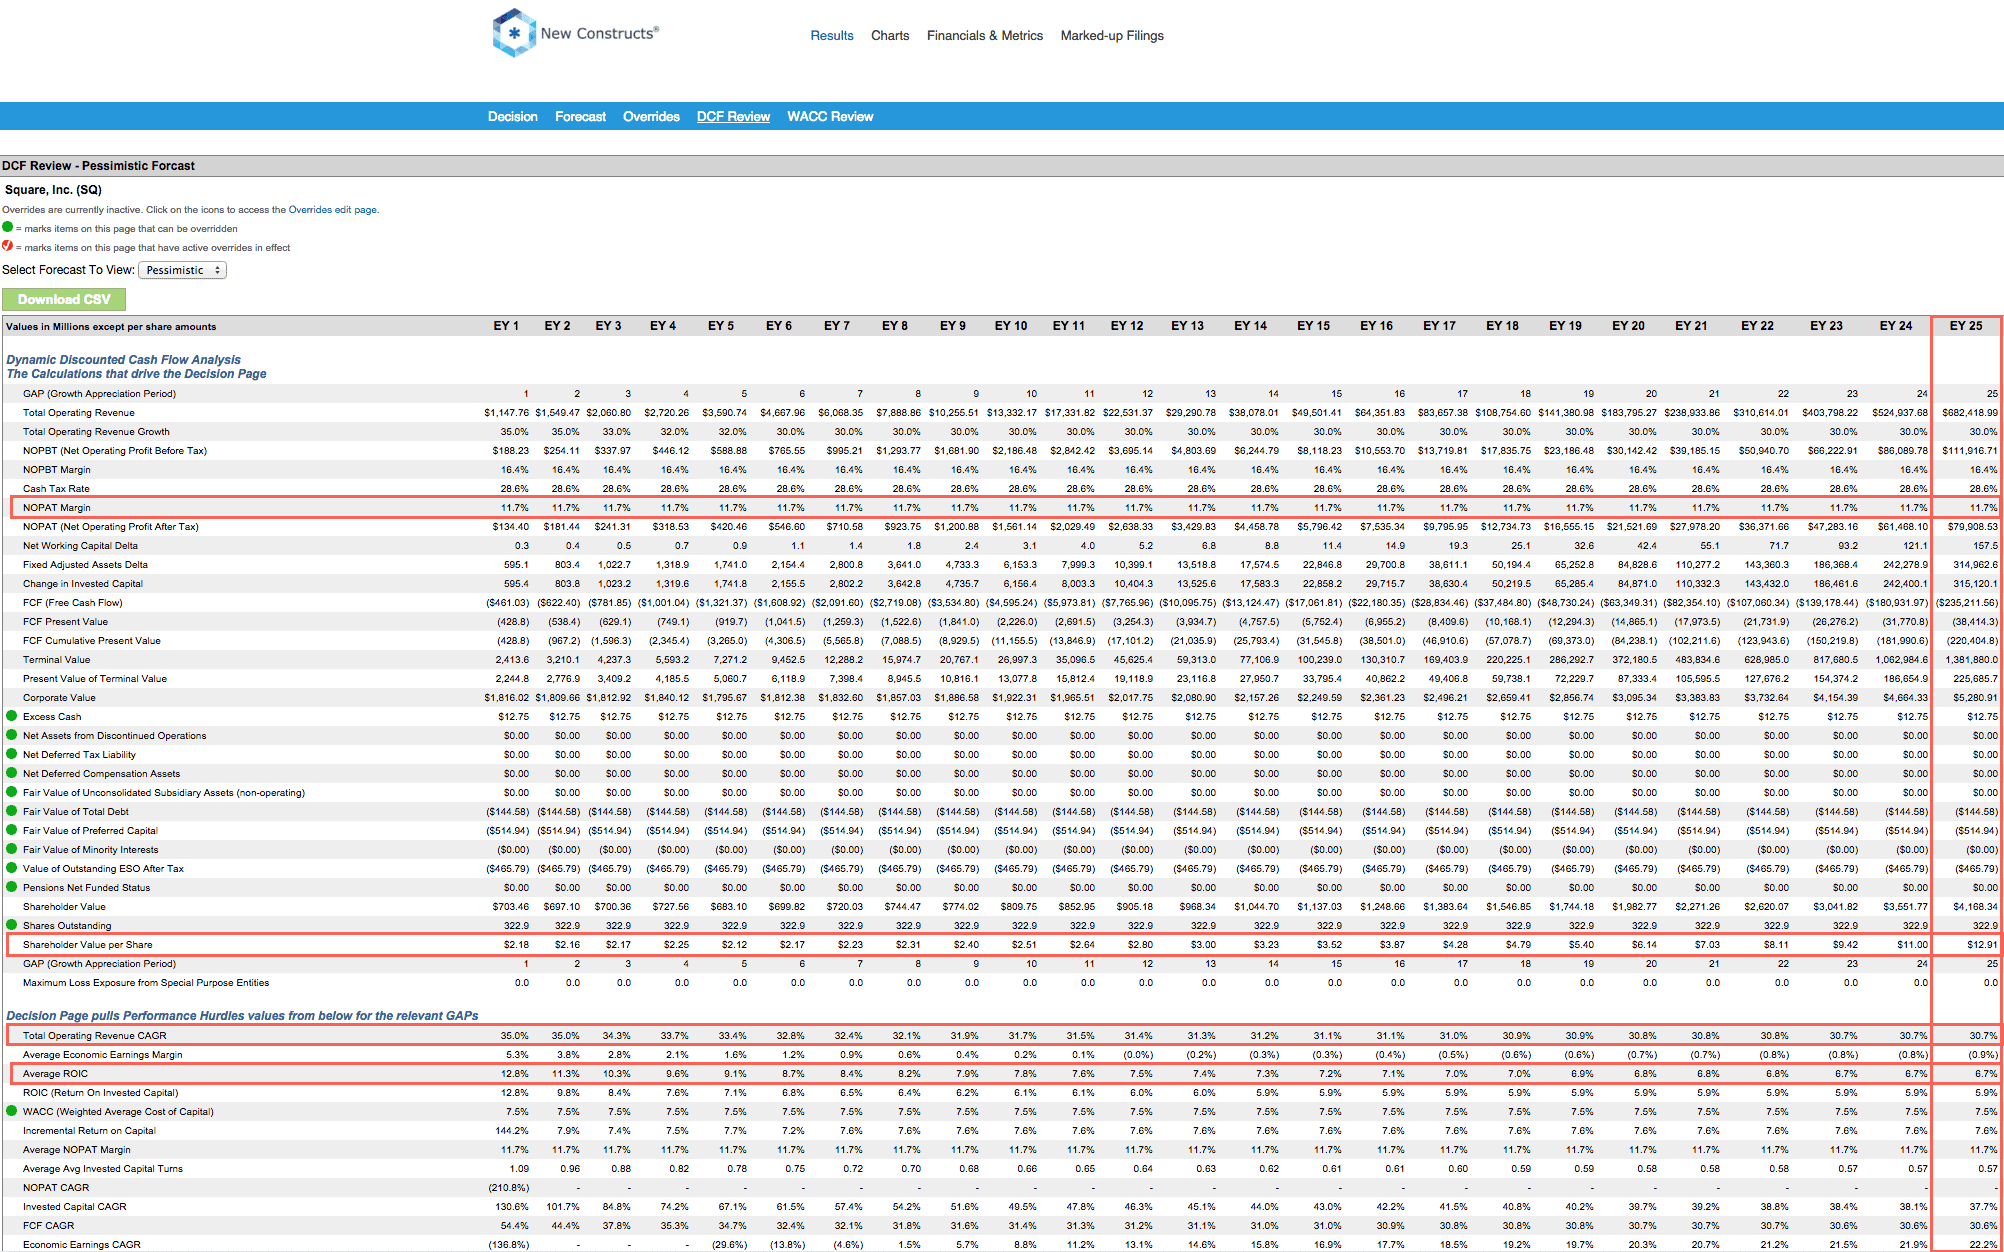This screenshot has width=2004, height=1252.
Task: Click override dot for Outstanding ESO After Tax
Action: (x=12, y=868)
